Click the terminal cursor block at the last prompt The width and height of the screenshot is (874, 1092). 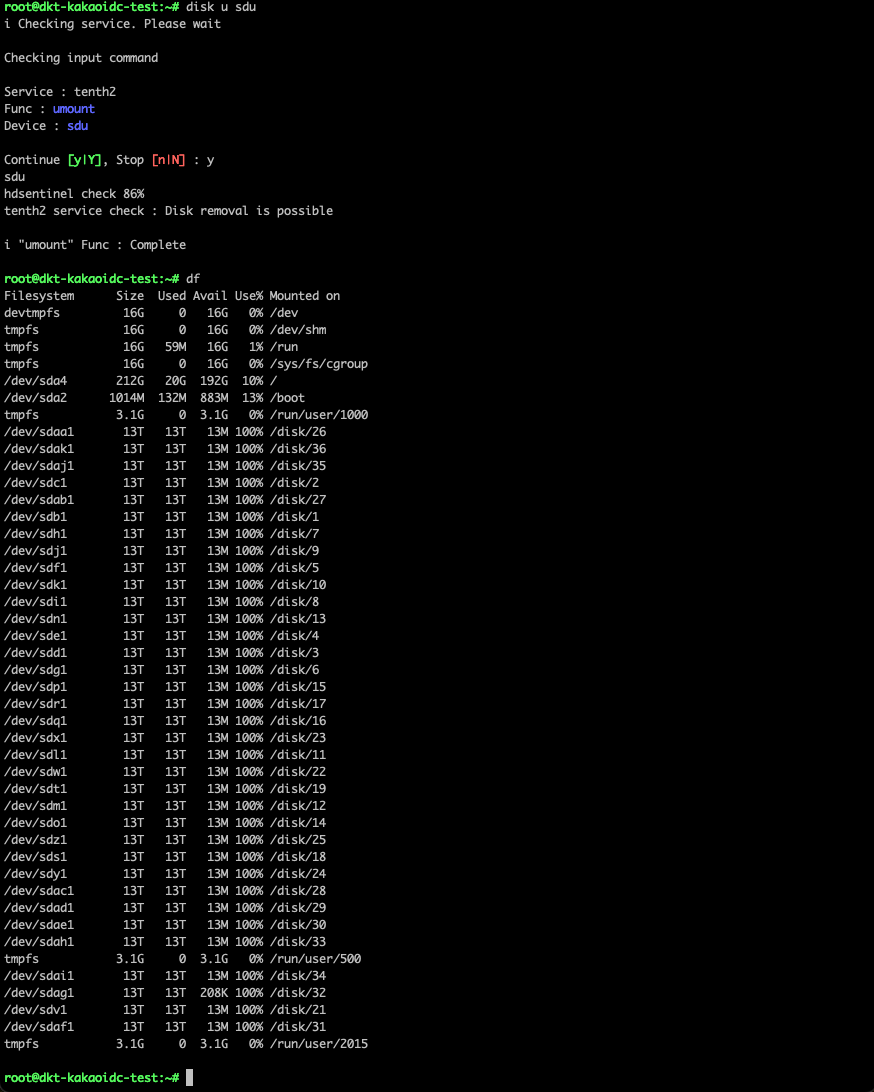click(x=189, y=1077)
